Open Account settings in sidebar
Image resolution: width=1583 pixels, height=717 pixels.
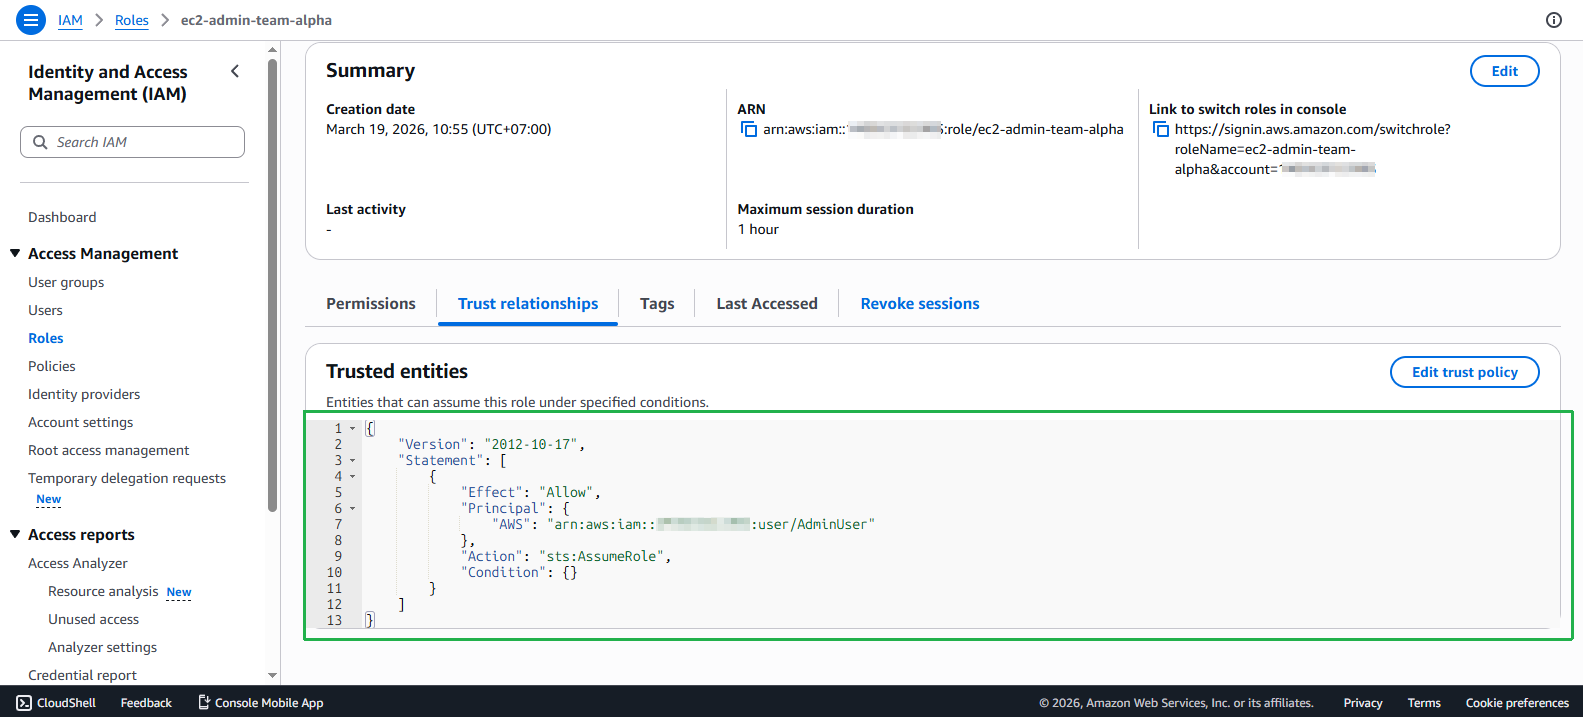(80, 422)
